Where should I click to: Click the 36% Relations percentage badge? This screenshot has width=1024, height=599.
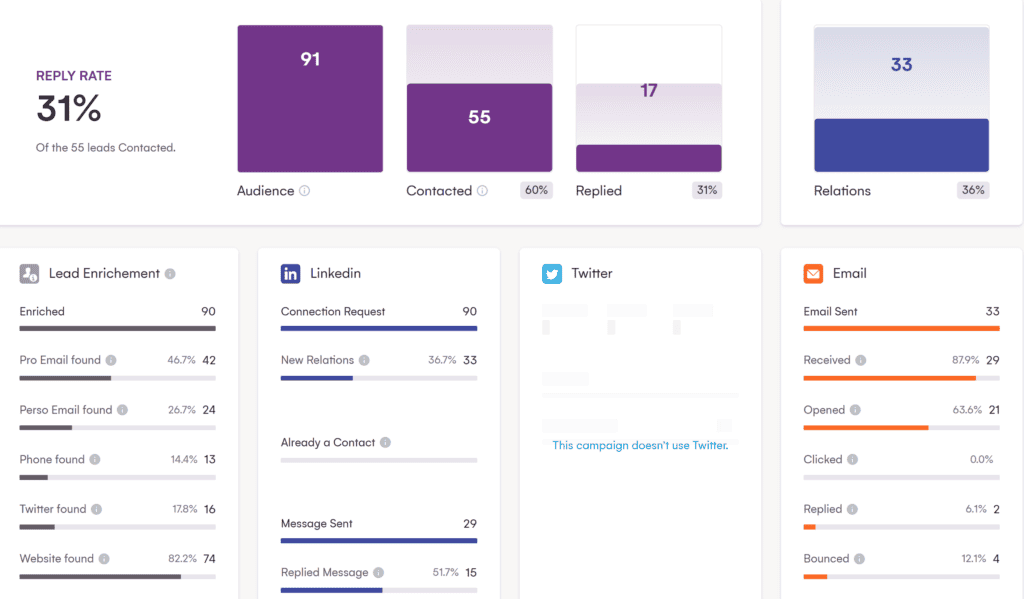click(973, 190)
